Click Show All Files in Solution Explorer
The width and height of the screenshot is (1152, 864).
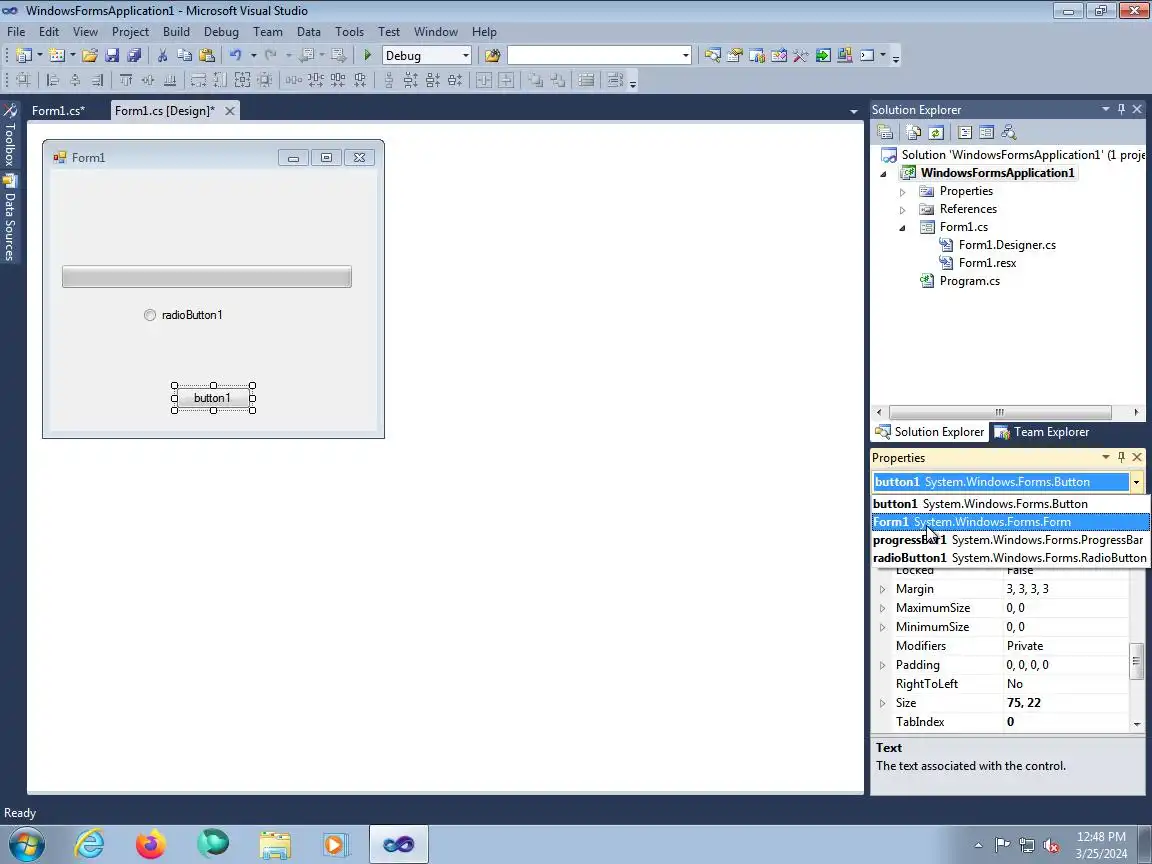tap(913, 132)
